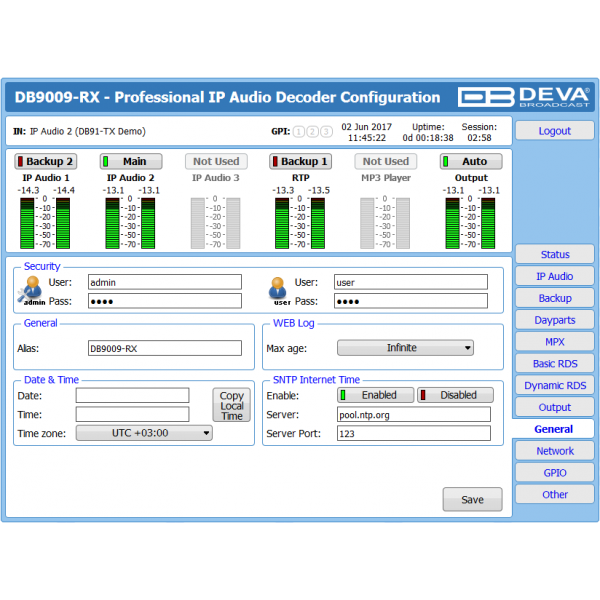The height and width of the screenshot is (600, 600).
Task: Click the Alias input field
Action: coord(165,348)
